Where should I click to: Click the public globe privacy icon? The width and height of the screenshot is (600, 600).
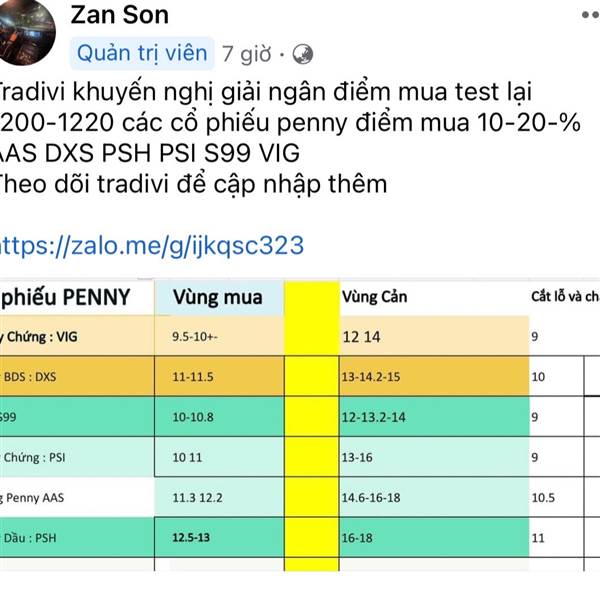[303, 54]
